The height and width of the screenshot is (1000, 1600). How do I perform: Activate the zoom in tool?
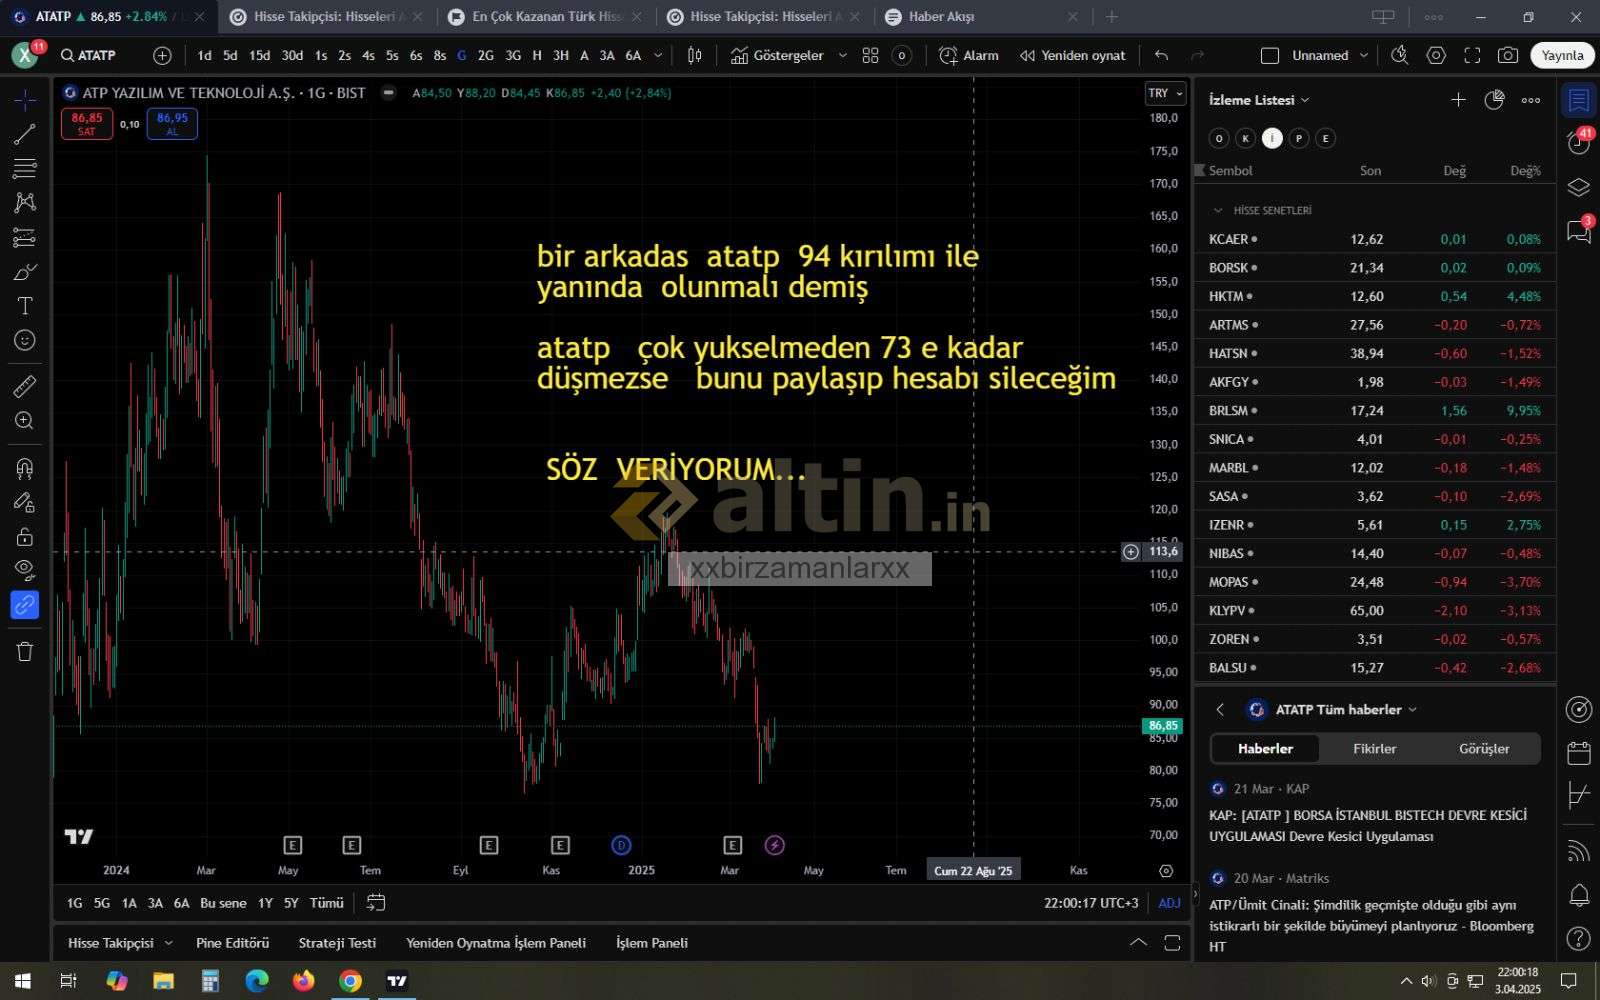tap(25, 421)
